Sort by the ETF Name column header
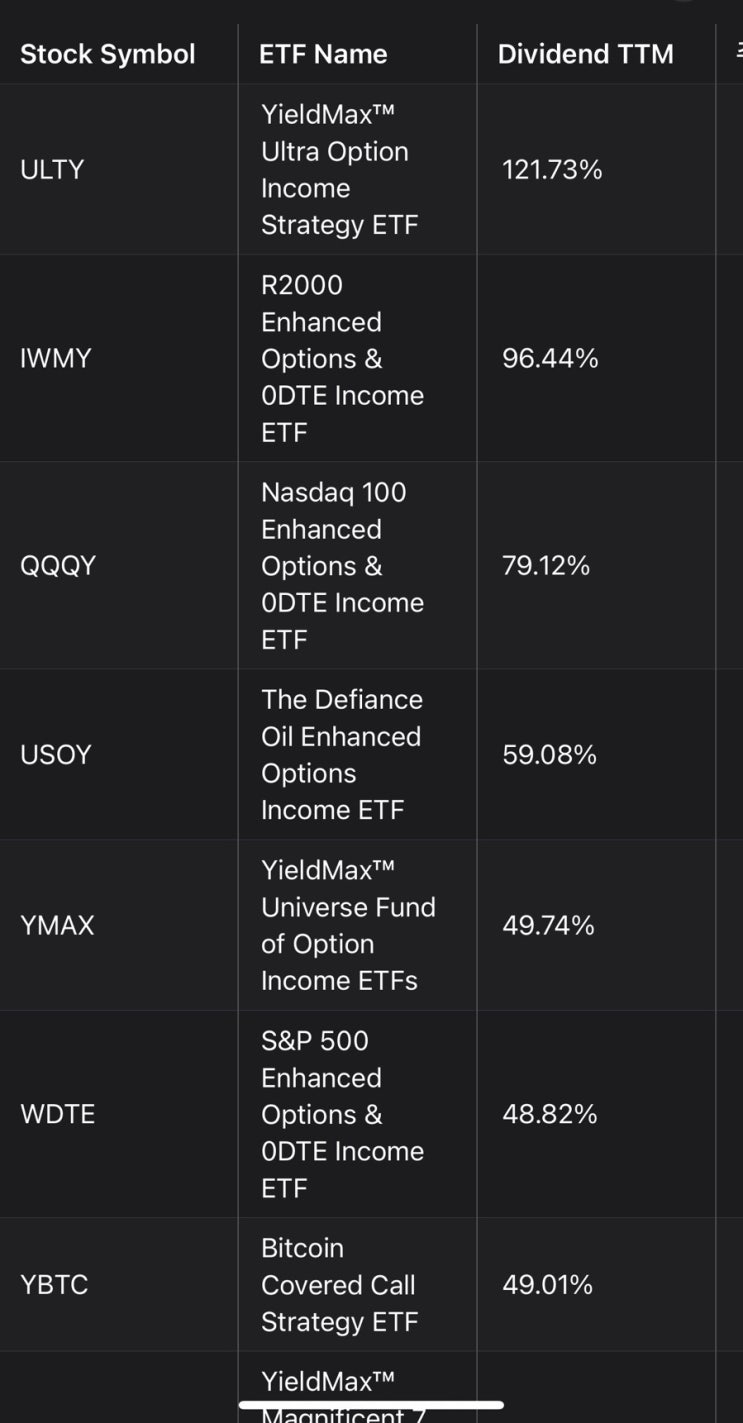Screen dimensions: 743x1423 click(323, 54)
